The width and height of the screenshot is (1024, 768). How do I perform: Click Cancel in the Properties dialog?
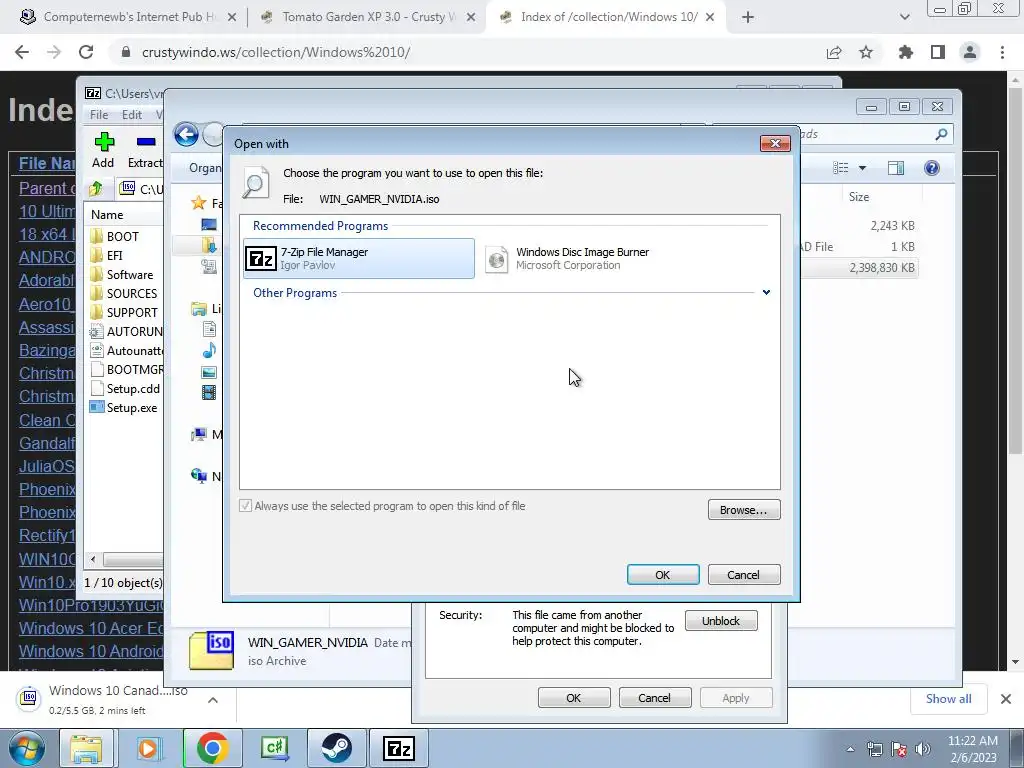pos(654,698)
